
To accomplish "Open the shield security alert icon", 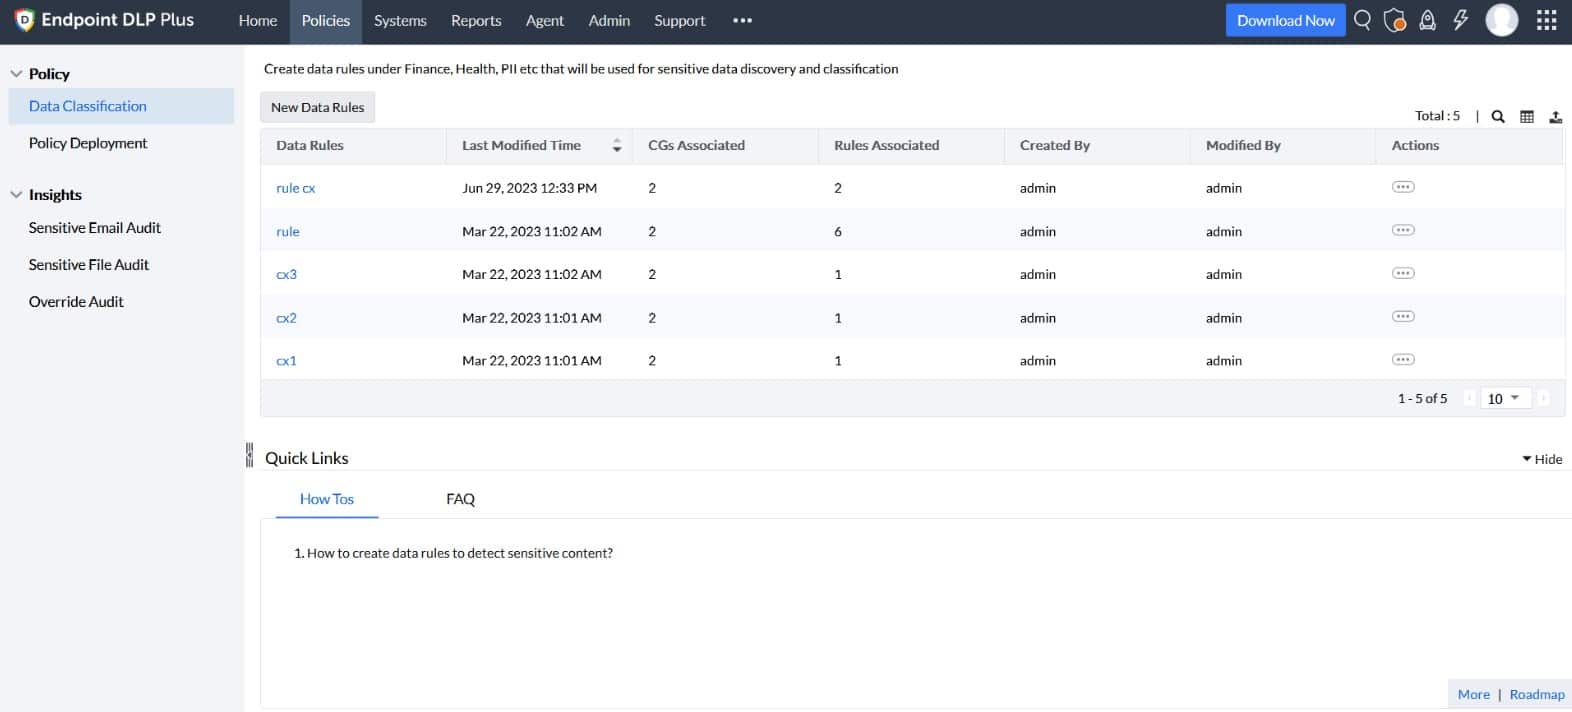I will [x=1395, y=20].
